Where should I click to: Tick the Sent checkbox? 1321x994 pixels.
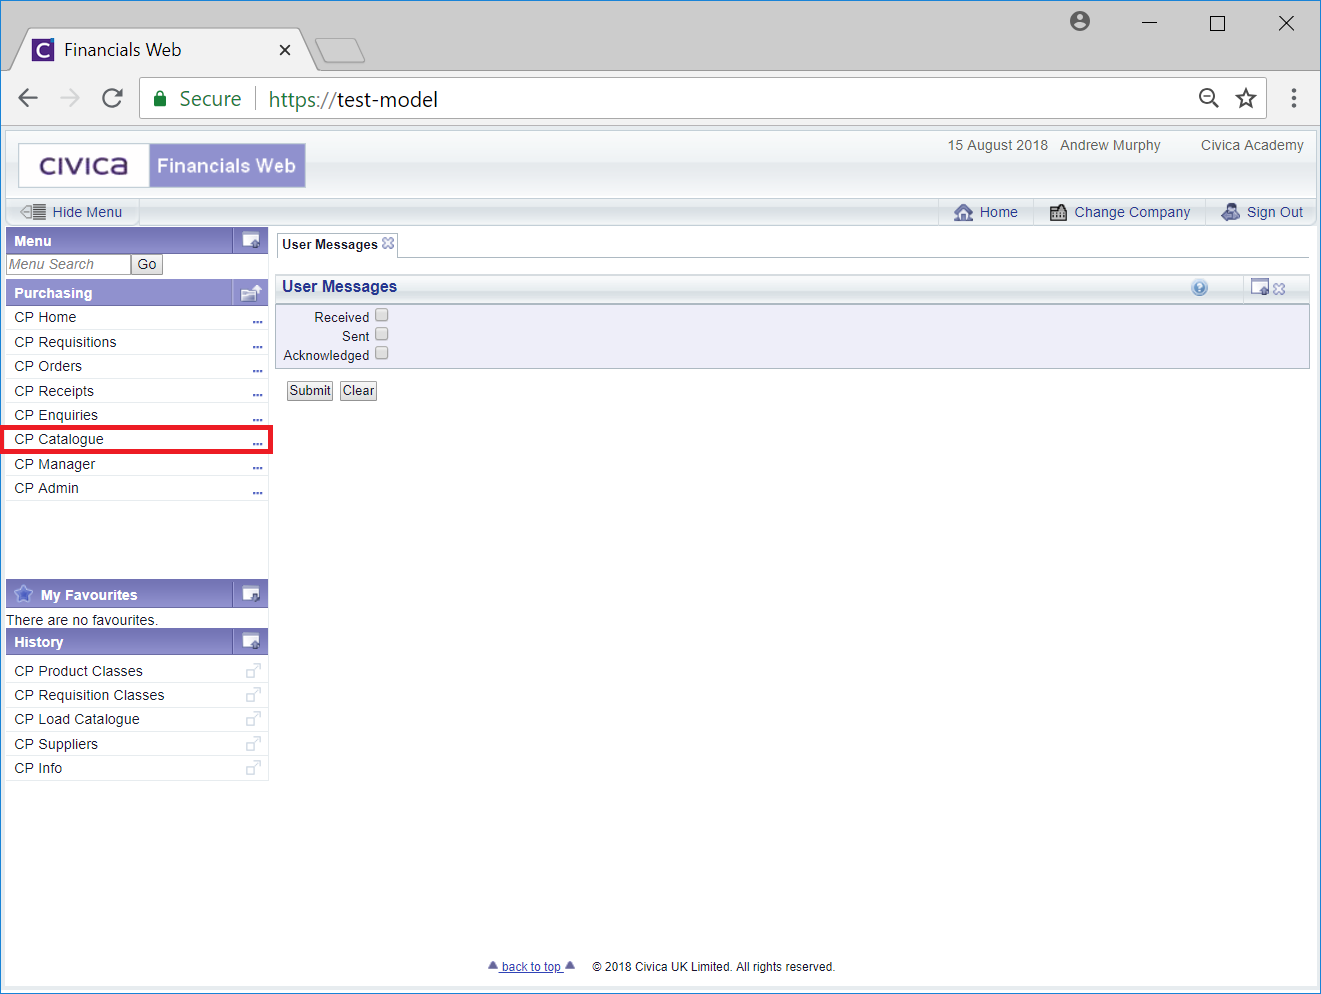pyautogui.click(x=381, y=334)
